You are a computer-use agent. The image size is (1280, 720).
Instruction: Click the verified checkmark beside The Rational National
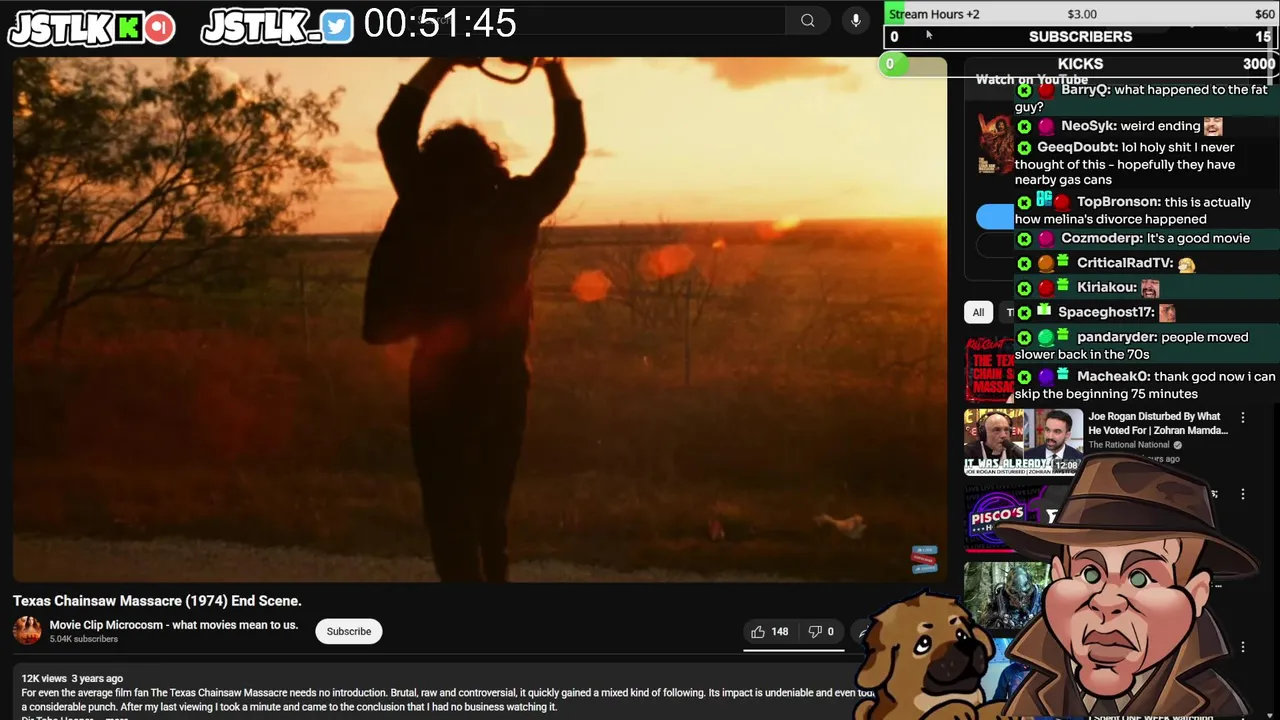pyautogui.click(x=1177, y=445)
